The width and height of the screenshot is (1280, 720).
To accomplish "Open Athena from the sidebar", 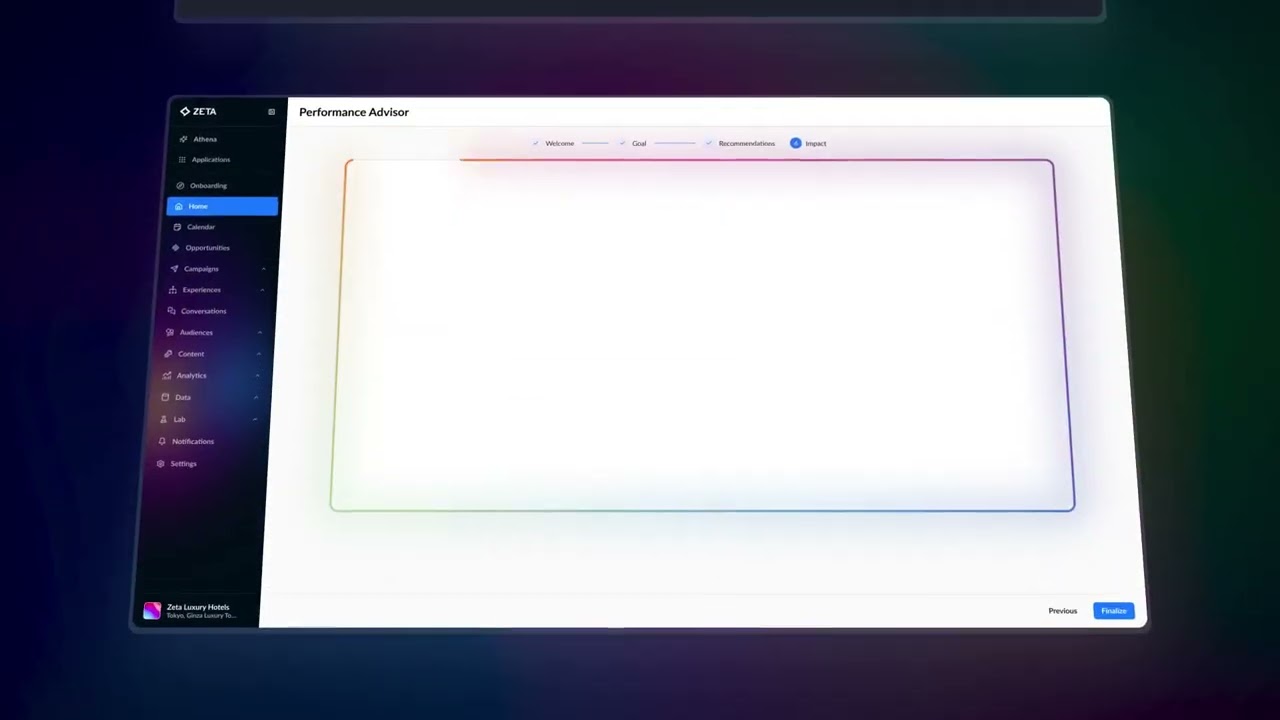I will [205, 139].
